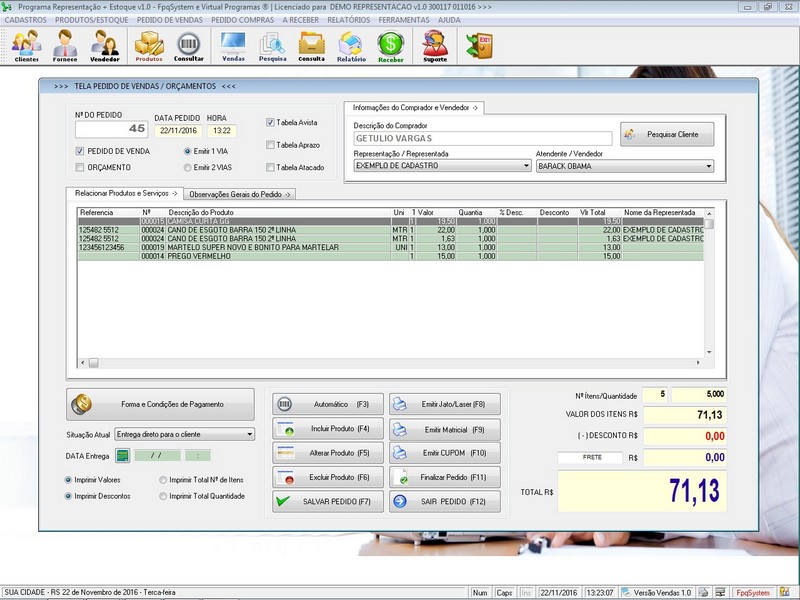Click the SALVAR PEDIDO (F7) button
This screenshot has height=600, width=800.
pos(321,501)
